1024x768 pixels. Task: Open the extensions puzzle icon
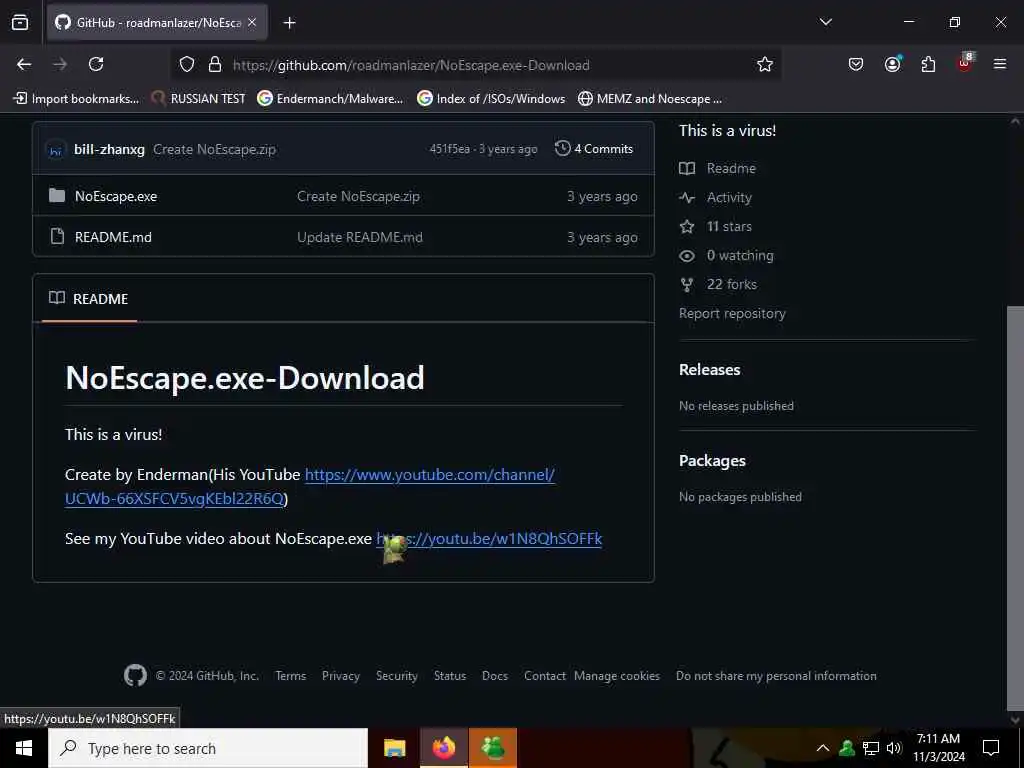[x=928, y=64]
